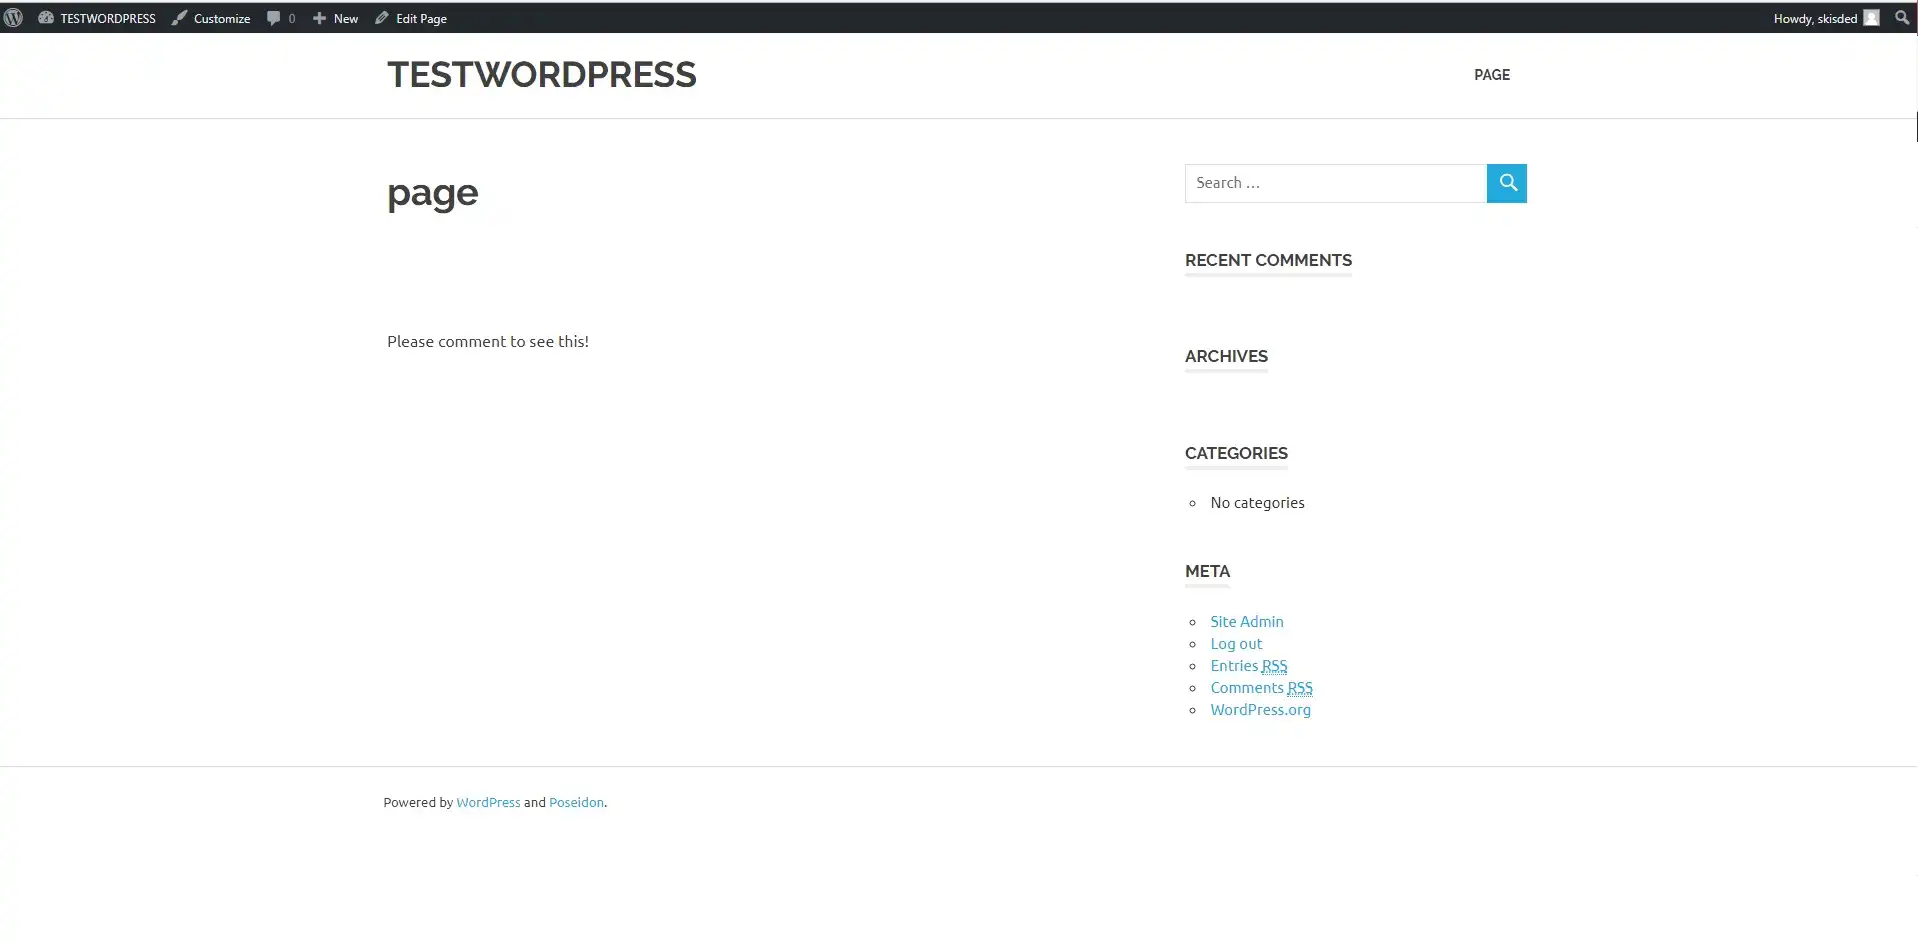Open the Poseidon theme link in footer
This screenshot has width=1918, height=942.
[x=576, y=801]
